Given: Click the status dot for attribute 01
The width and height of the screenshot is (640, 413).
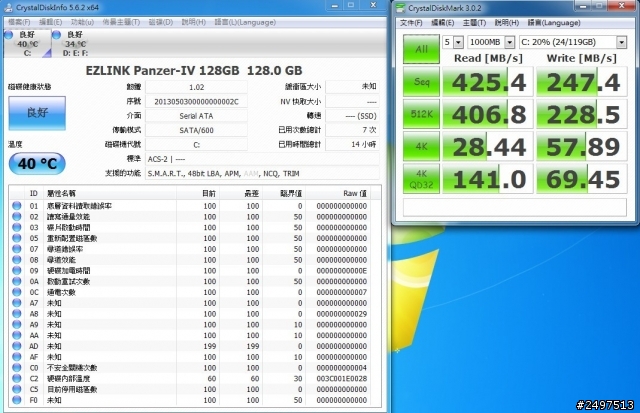Looking at the screenshot, I should tap(17, 206).
